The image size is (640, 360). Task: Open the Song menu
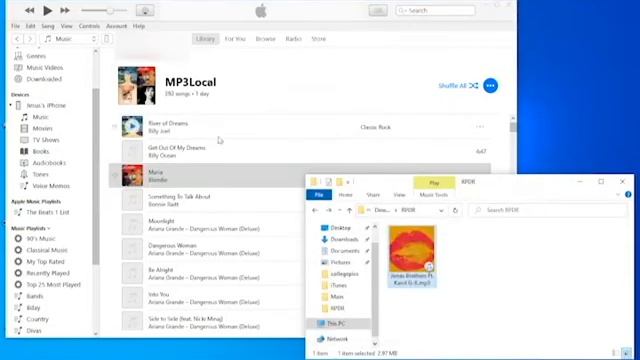48,26
